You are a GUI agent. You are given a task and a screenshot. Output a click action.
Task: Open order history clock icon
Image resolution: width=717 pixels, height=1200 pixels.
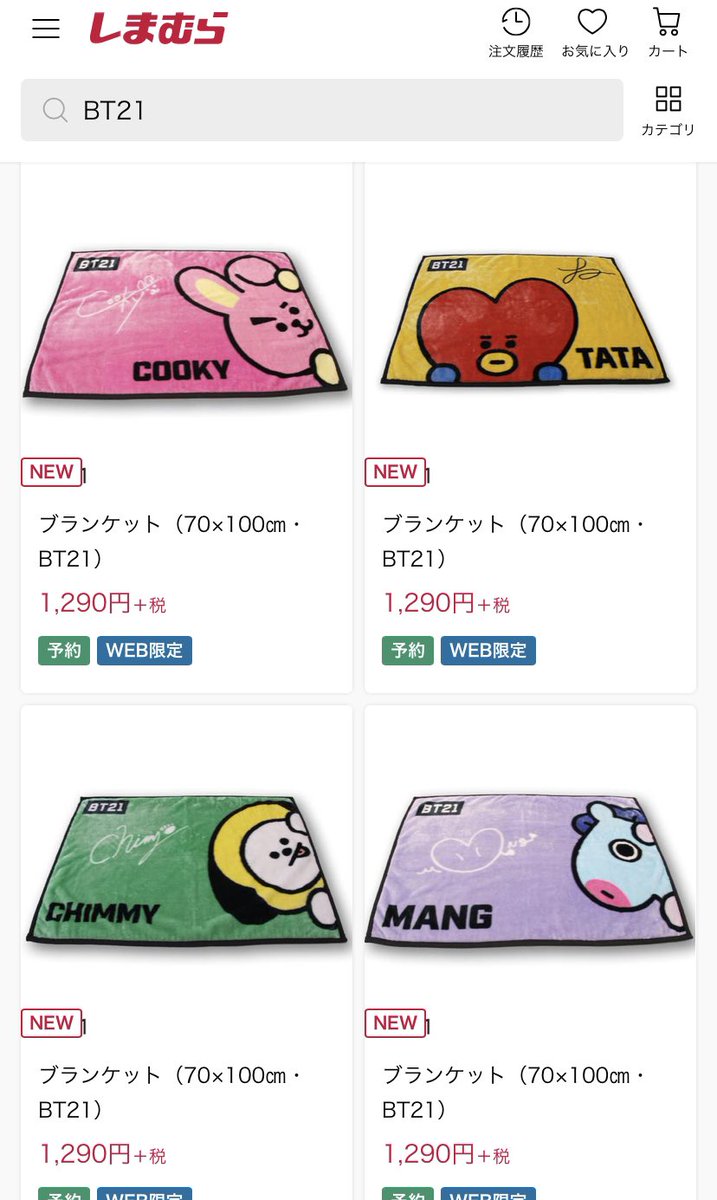point(515,22)
